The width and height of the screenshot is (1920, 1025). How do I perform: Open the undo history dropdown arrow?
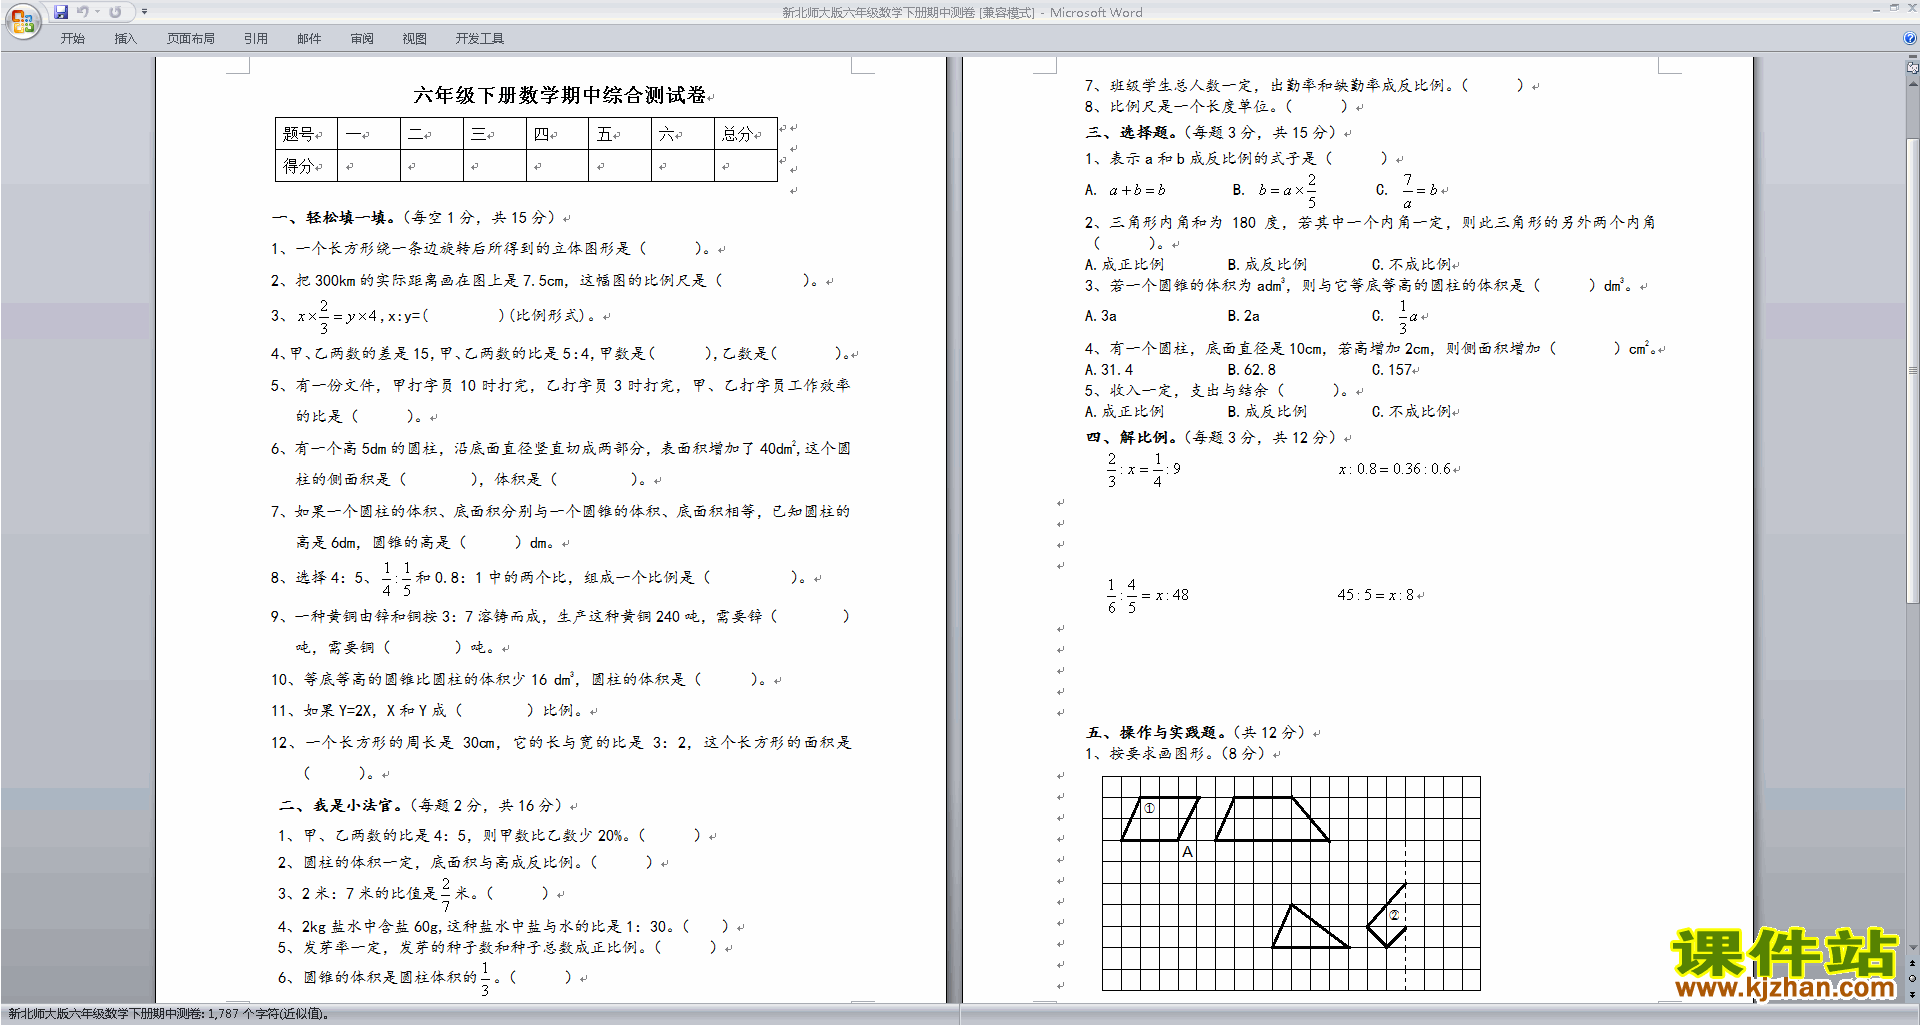click(x=97, y=12)
